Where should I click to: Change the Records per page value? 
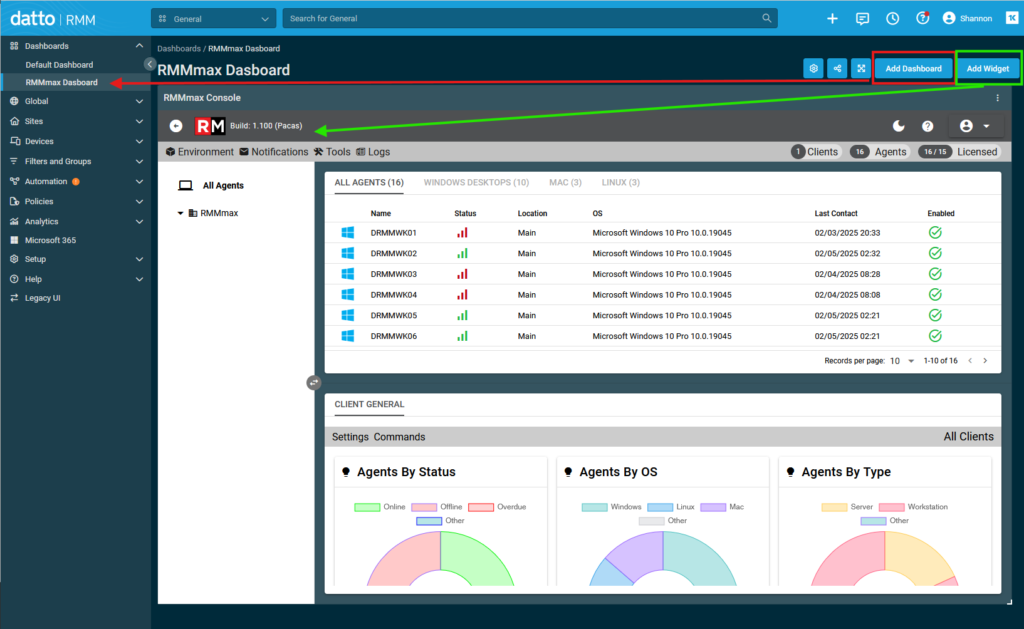(x=898, y=362)
